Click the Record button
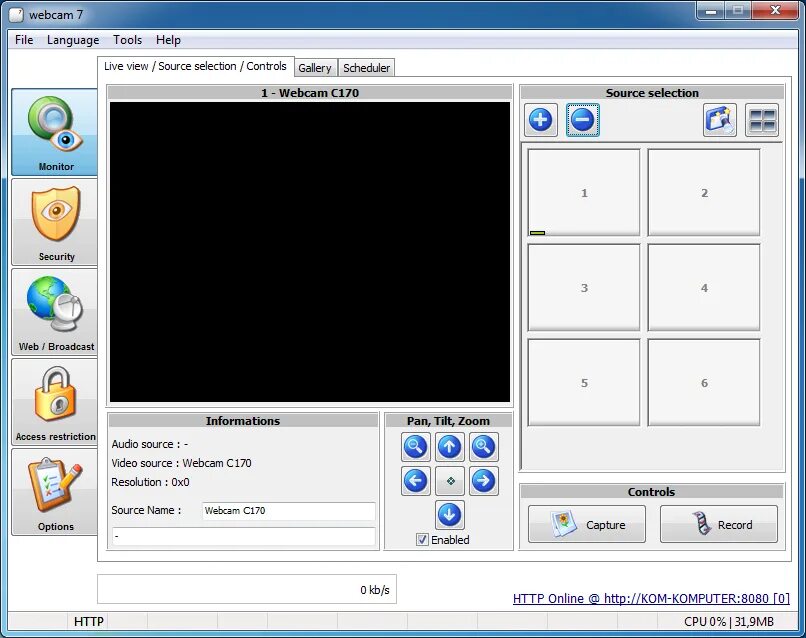 pyautogui.click(x=719, y=524)
